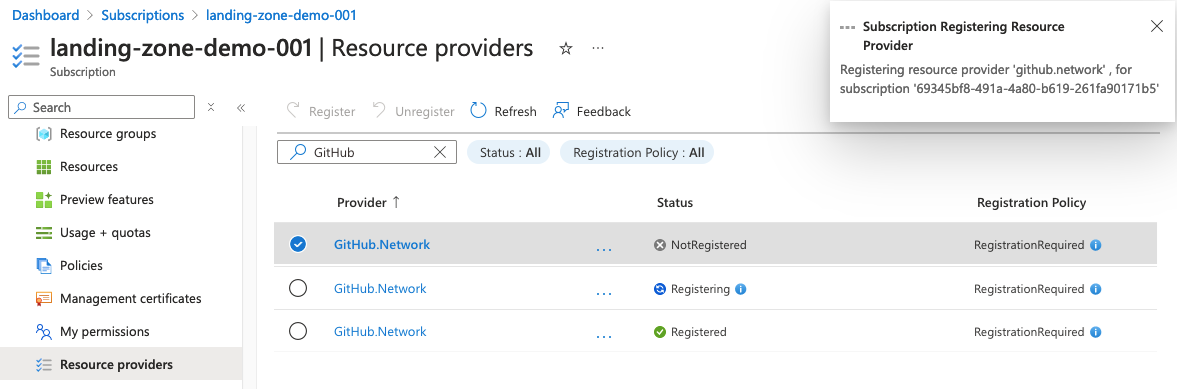Image resolution: width=1177 pixels, height=389 pixels.
Task: Click the green Registered status icon
Action: point(660,332)
